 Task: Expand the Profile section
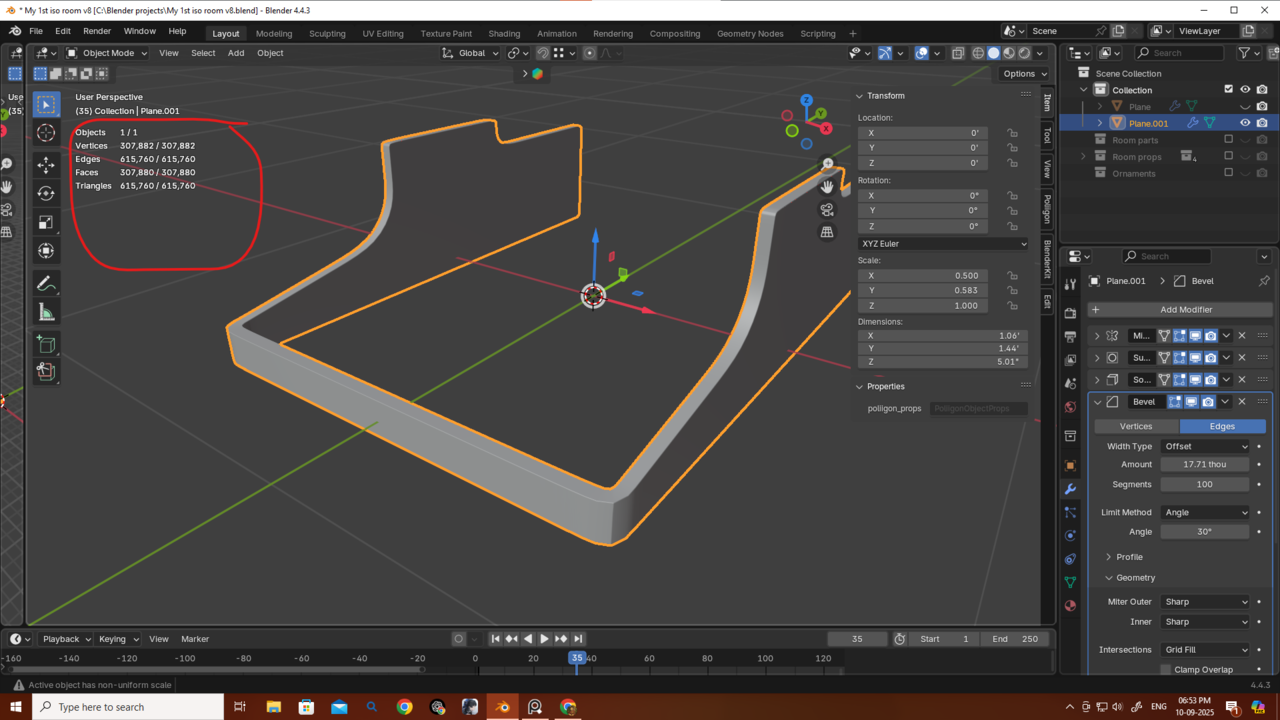pyautogui.click(x=1129, y=557)
